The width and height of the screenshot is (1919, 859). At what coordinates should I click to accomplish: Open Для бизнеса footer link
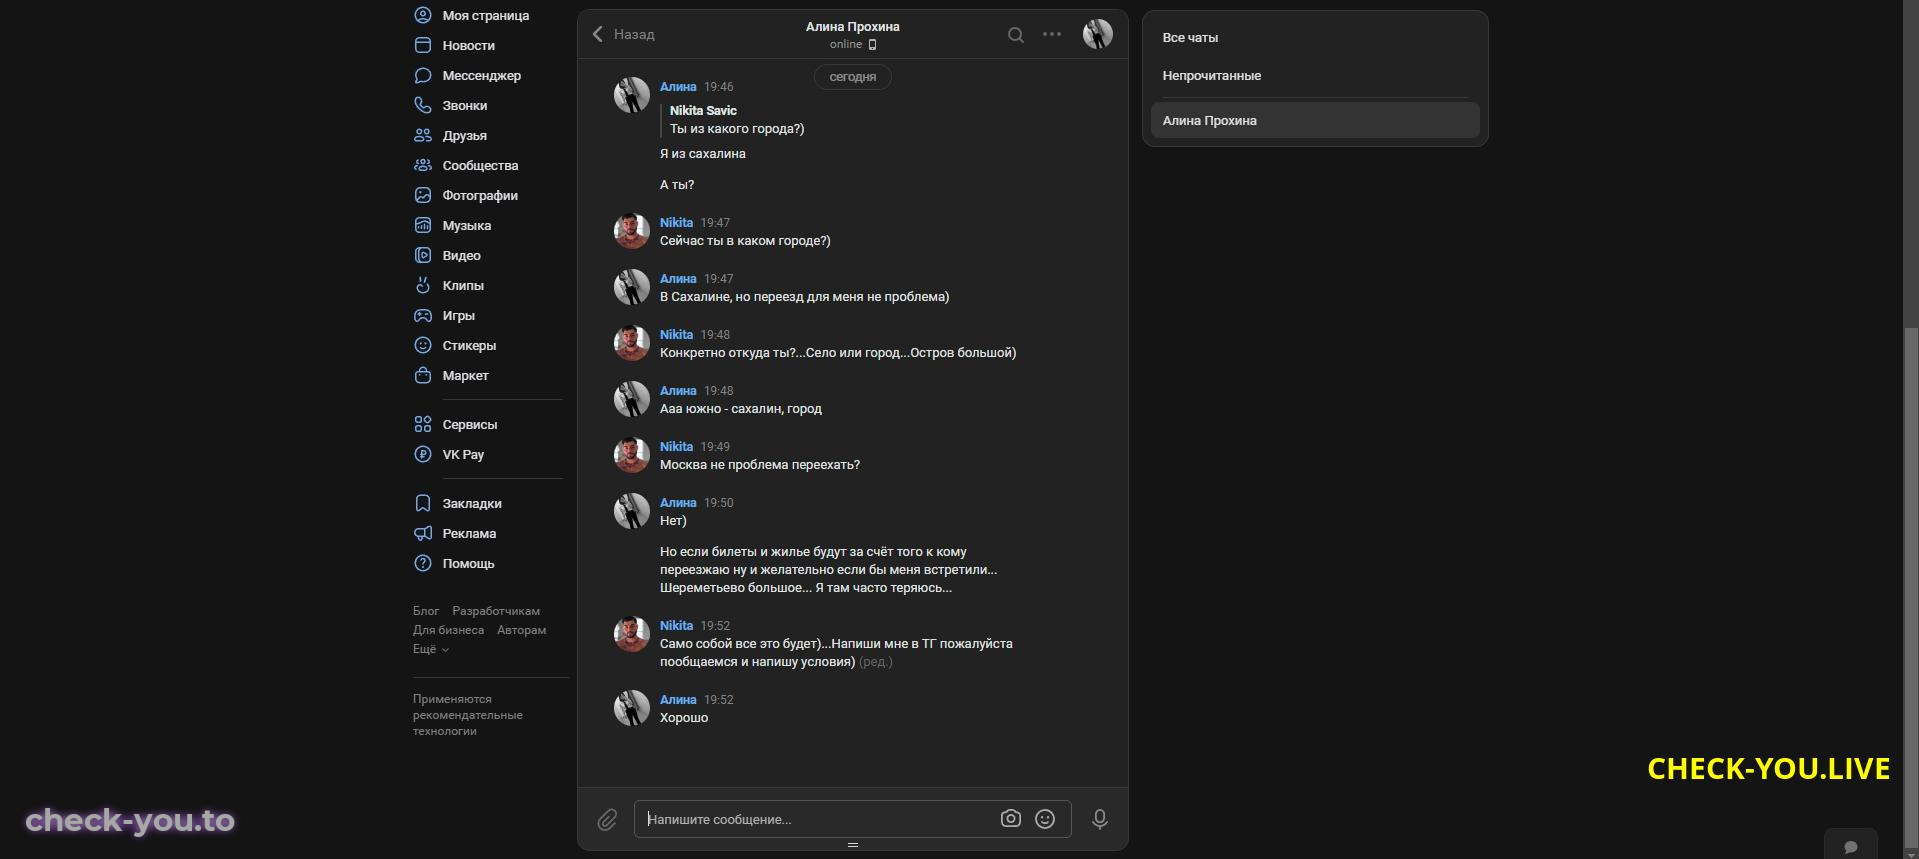[448, 630]
